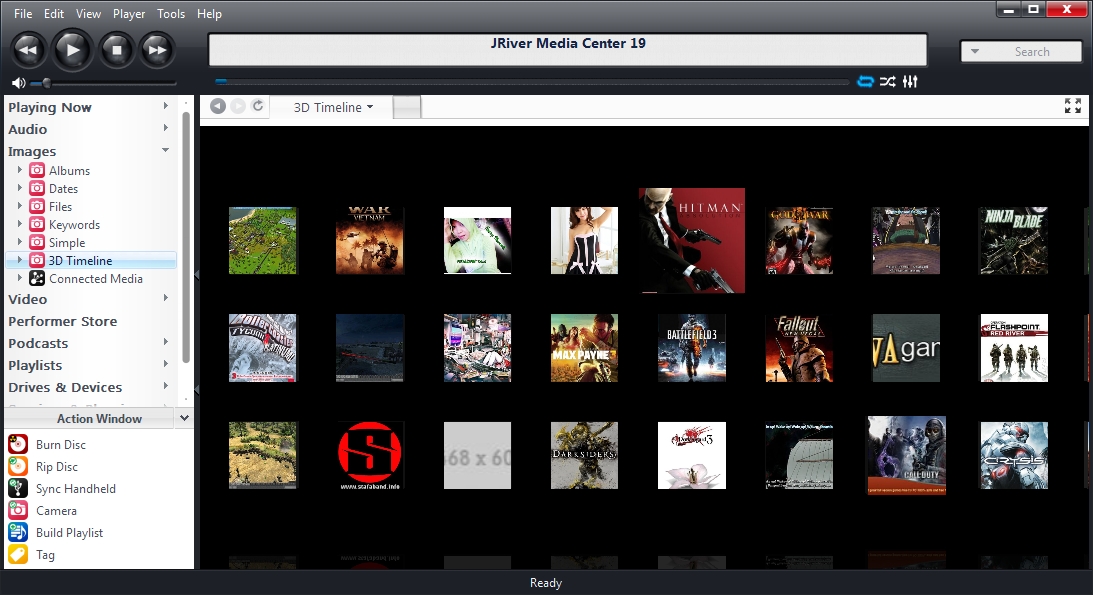The height and width of the screenshot is (595, 1093).
Task: Open the search options dropdown arrow
Action: point(975,52)
